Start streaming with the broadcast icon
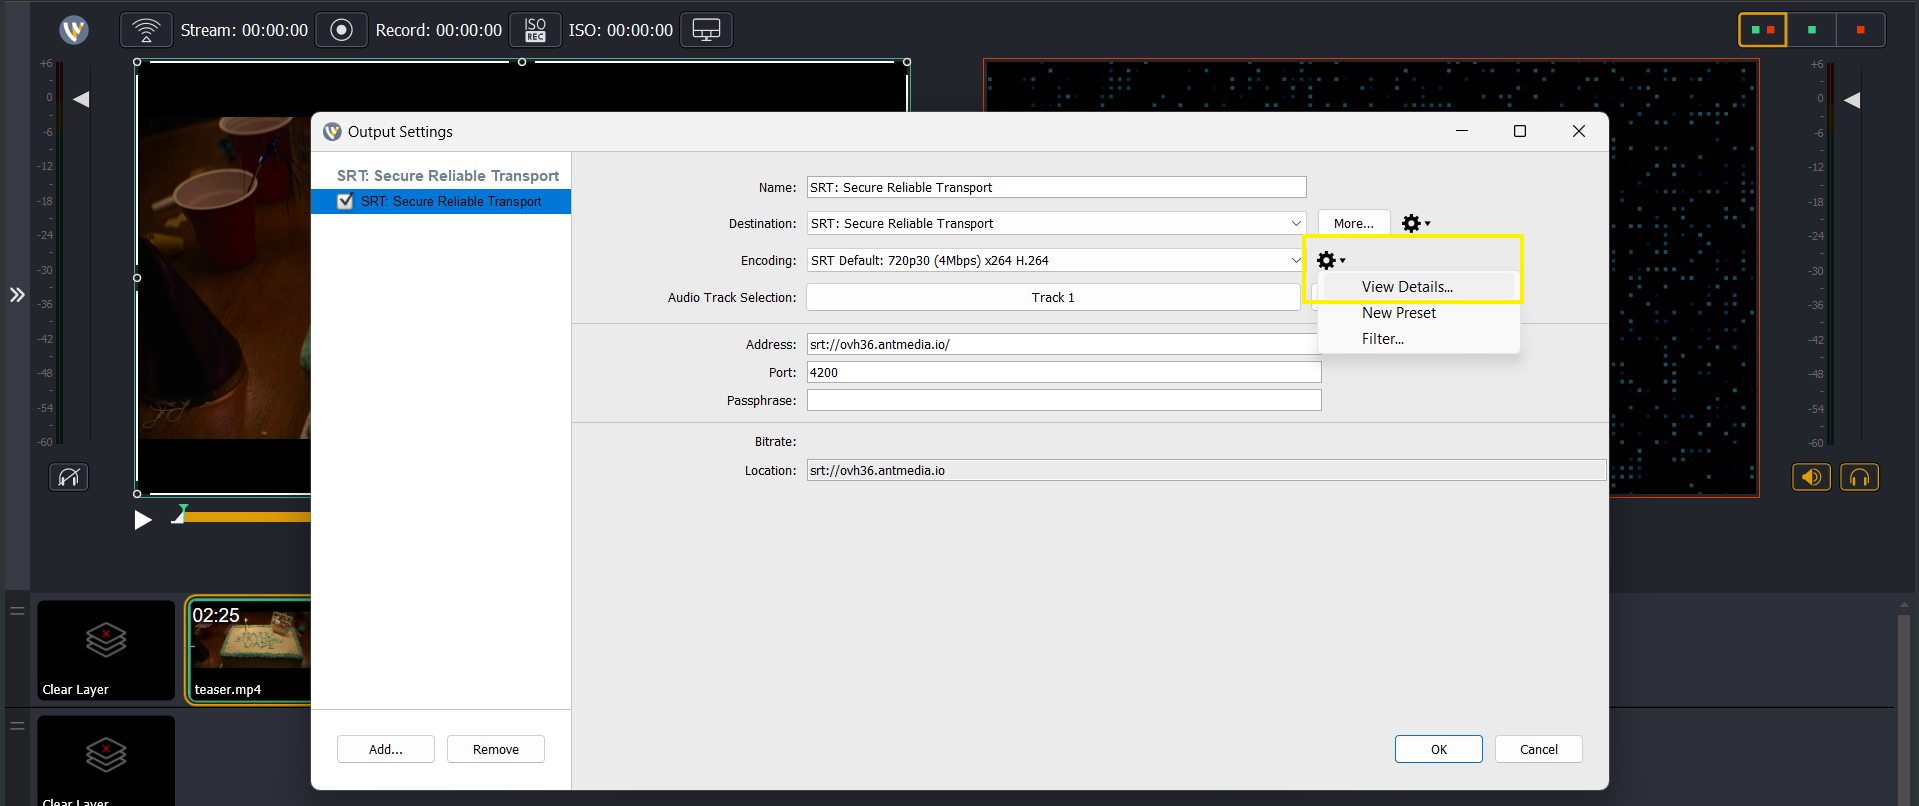 pyautogui.click(x=146, y=30)
